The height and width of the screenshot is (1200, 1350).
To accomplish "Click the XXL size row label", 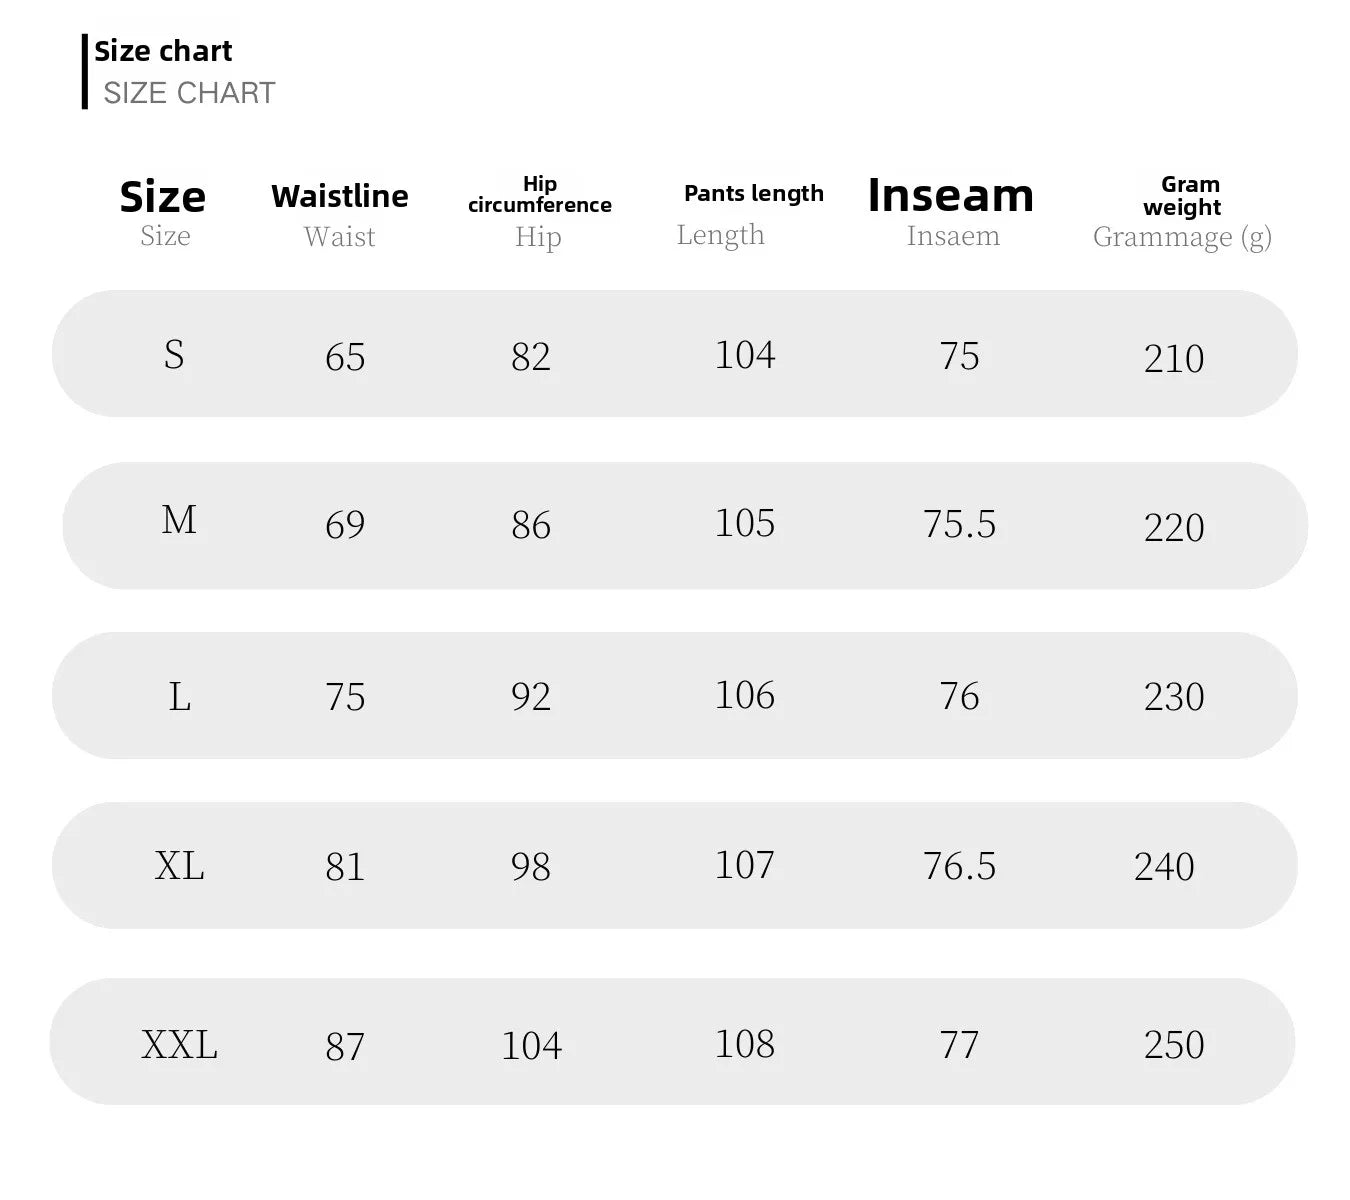I will point(180,1045).
